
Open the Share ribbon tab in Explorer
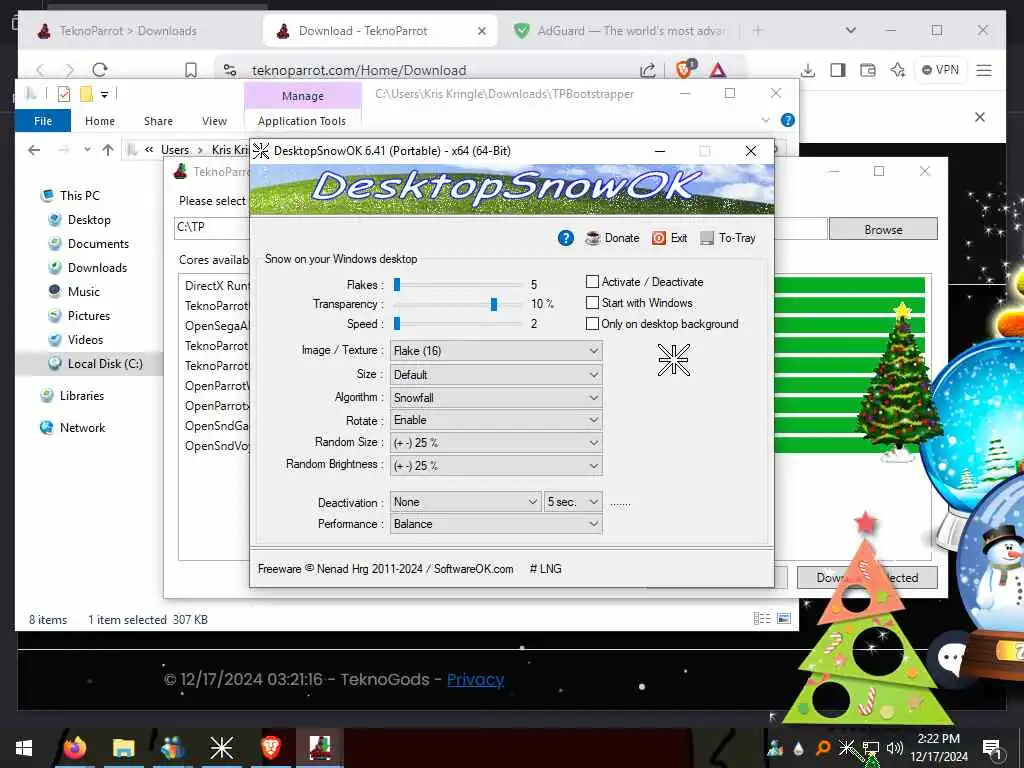coord(158,121)
